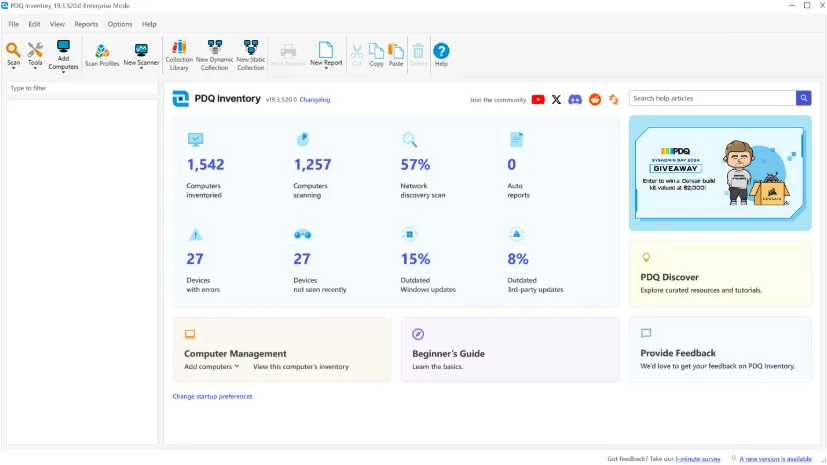Image resolution: width=827 pixels, height=465 pixels.
Task: Click the 57% Network discovery scan value
Action: point(415,164)
